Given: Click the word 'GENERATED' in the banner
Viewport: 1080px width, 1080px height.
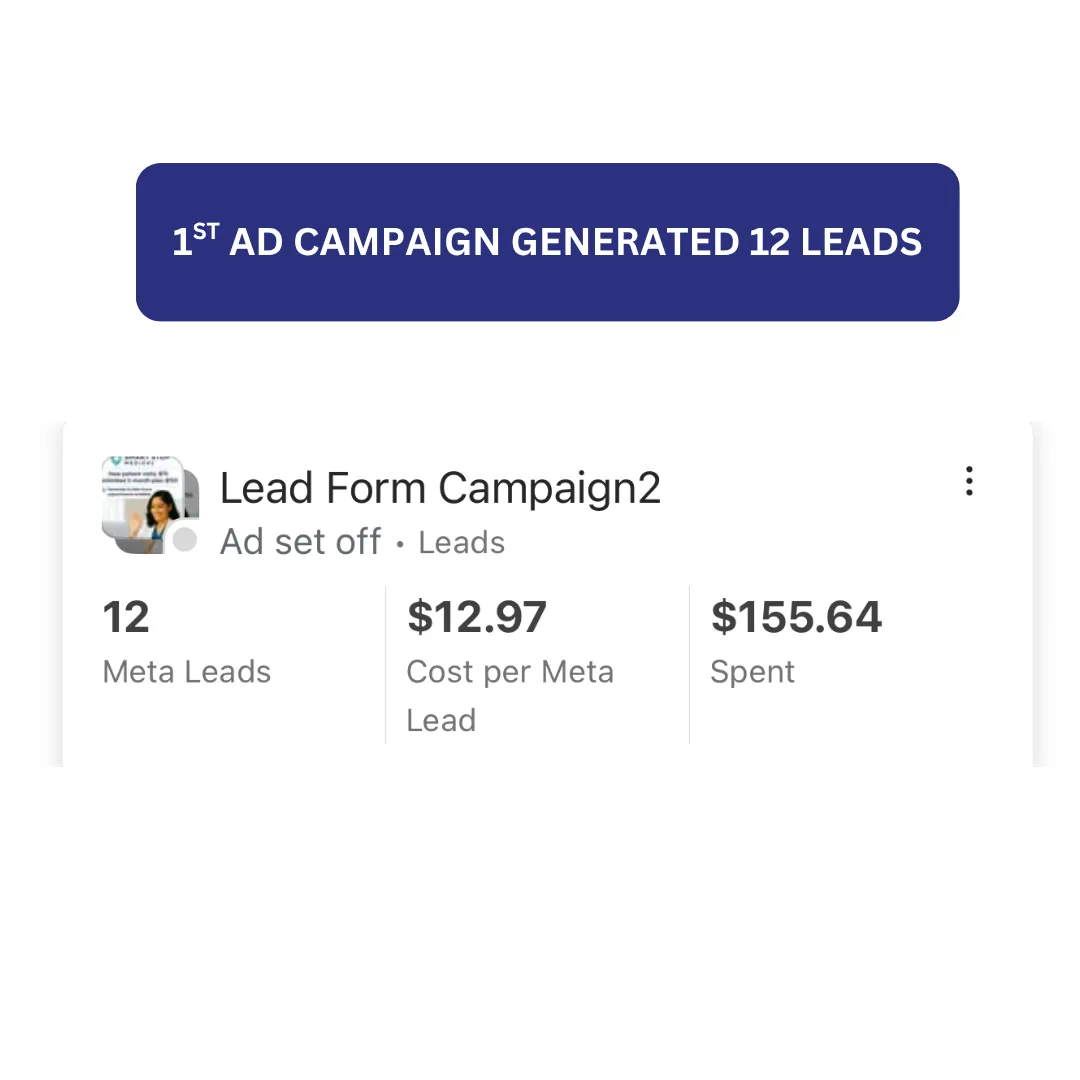Looking at the screenshot, I should point(625,242).
